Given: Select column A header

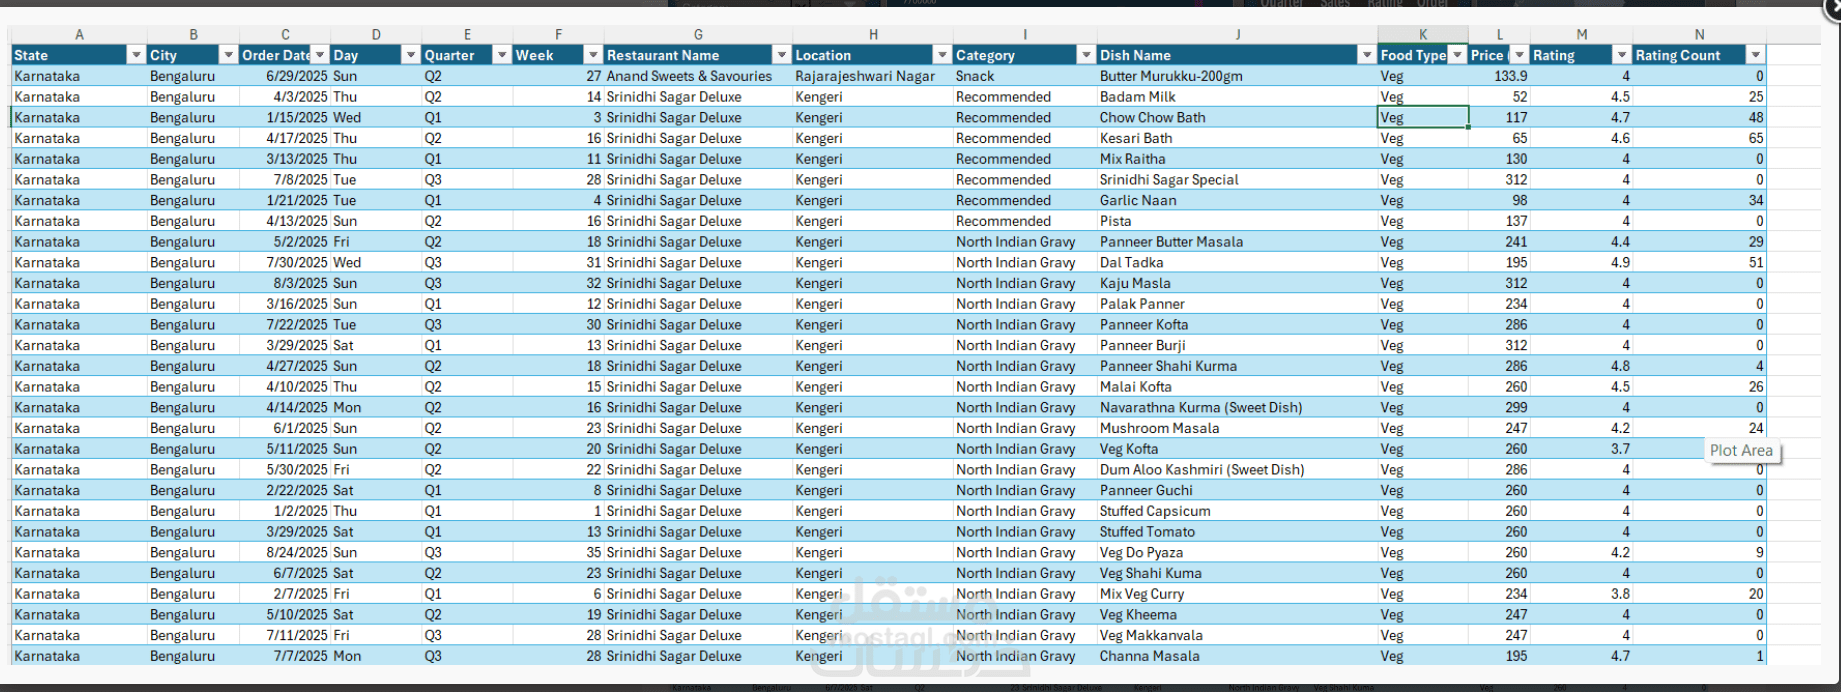Looking at the screenshot, I should 79,35.
